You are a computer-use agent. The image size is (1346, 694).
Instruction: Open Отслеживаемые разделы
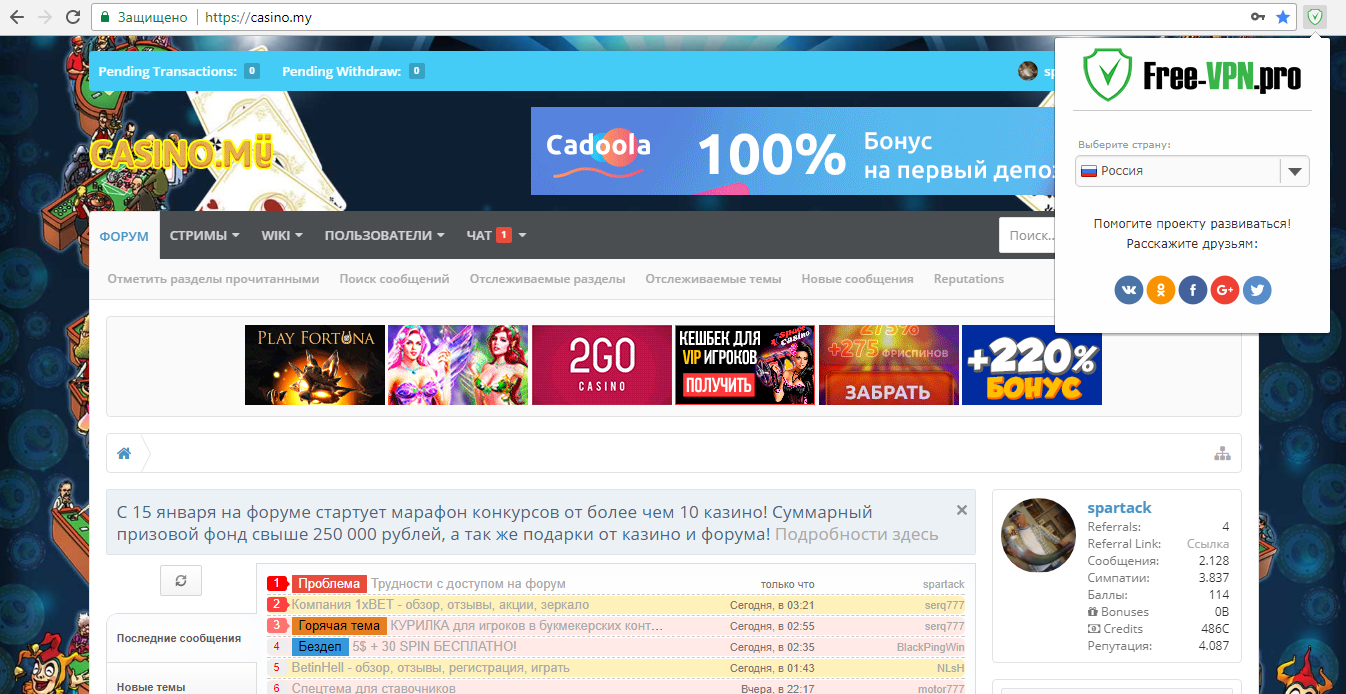click(547, 279)
